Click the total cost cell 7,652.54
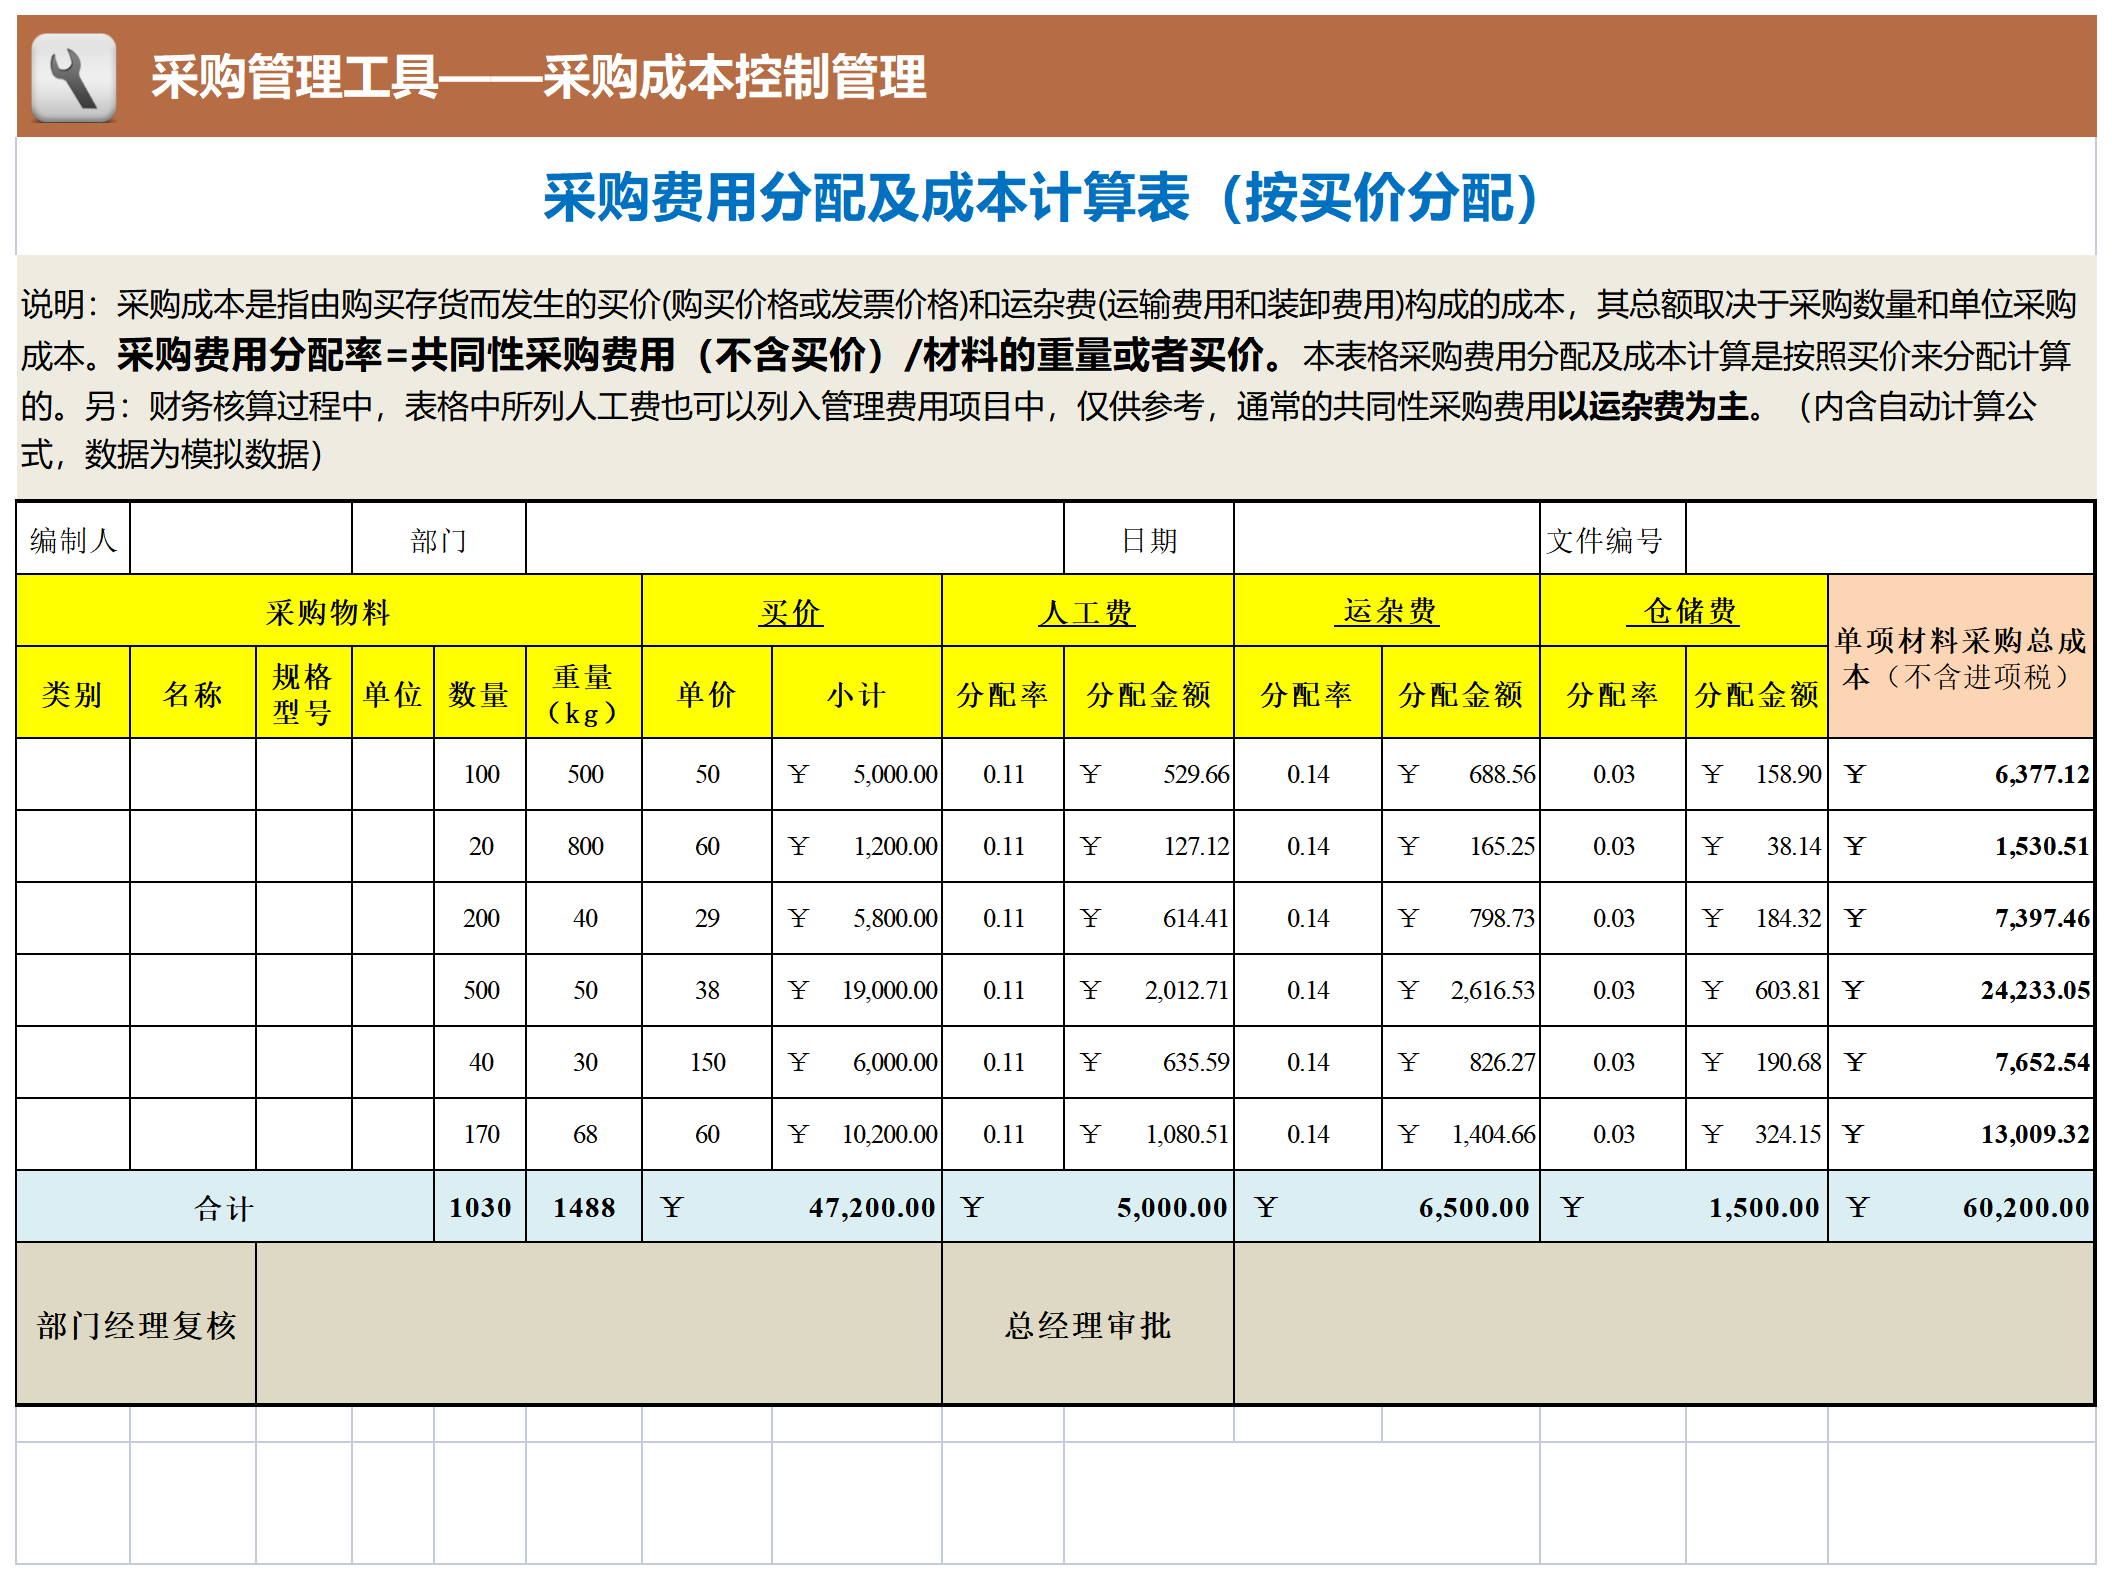The image size is (2112, 1580). tap(1960, 1062)
